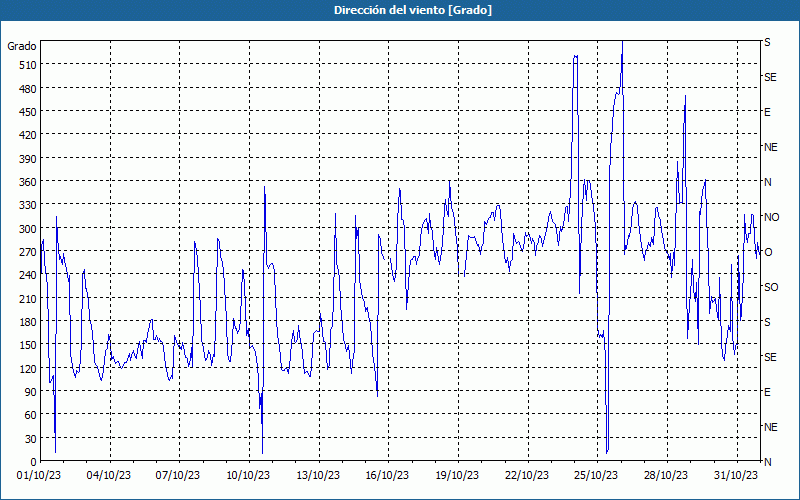The image size is (800, 500).
Task: Click the 13/10/23 date label
Action: click(x=318, y=476)
